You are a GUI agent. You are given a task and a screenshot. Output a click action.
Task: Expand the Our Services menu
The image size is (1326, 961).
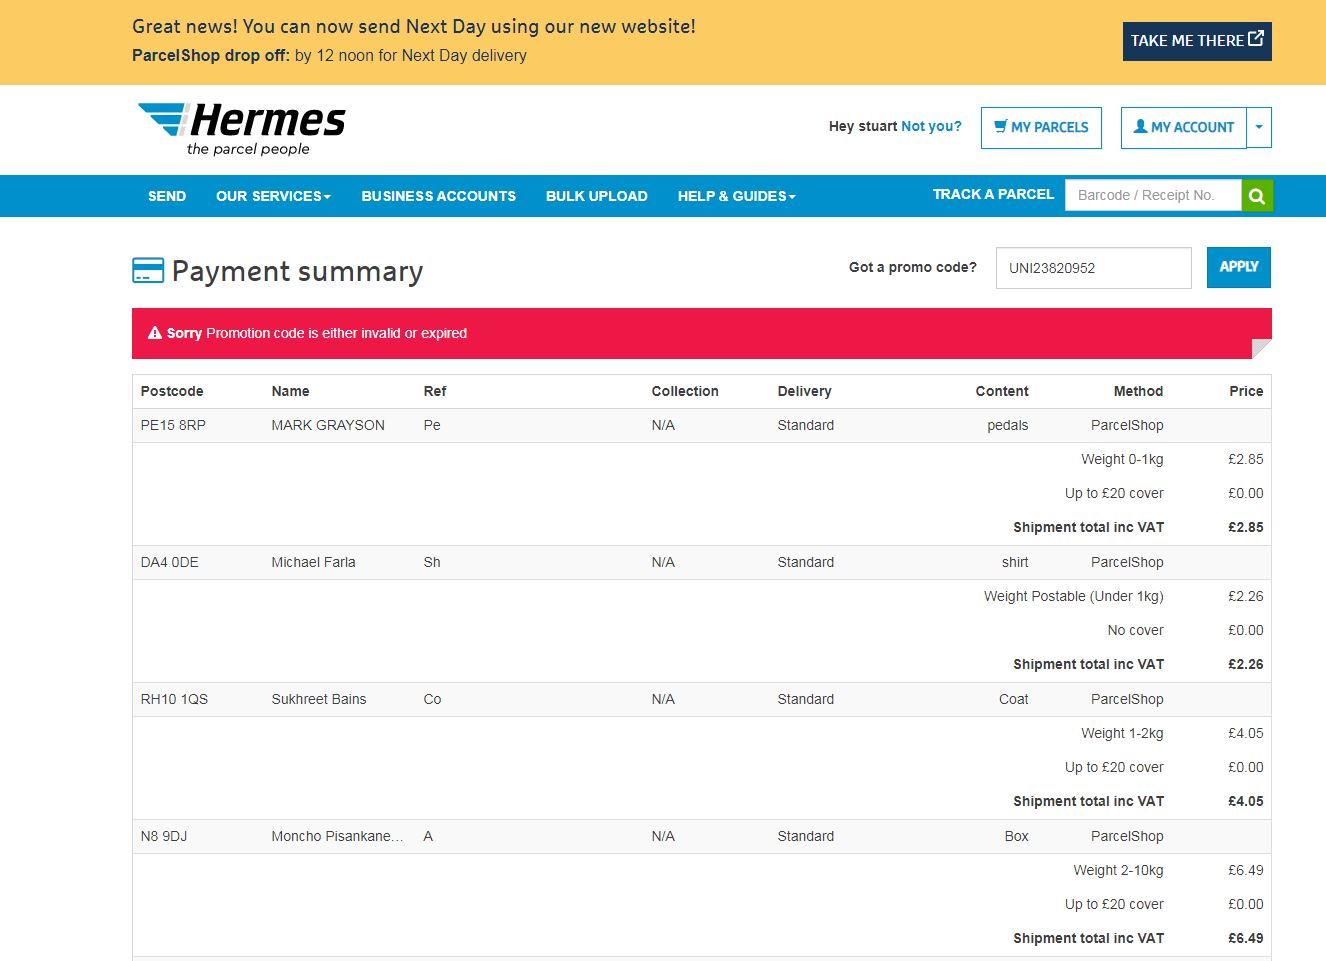tap(273, 196)
